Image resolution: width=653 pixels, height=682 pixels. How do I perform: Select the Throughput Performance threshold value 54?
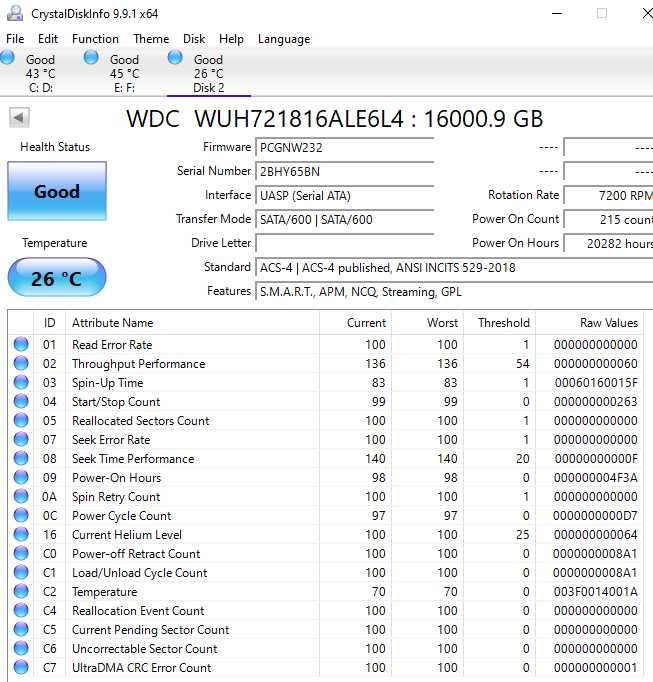point(522,364)
